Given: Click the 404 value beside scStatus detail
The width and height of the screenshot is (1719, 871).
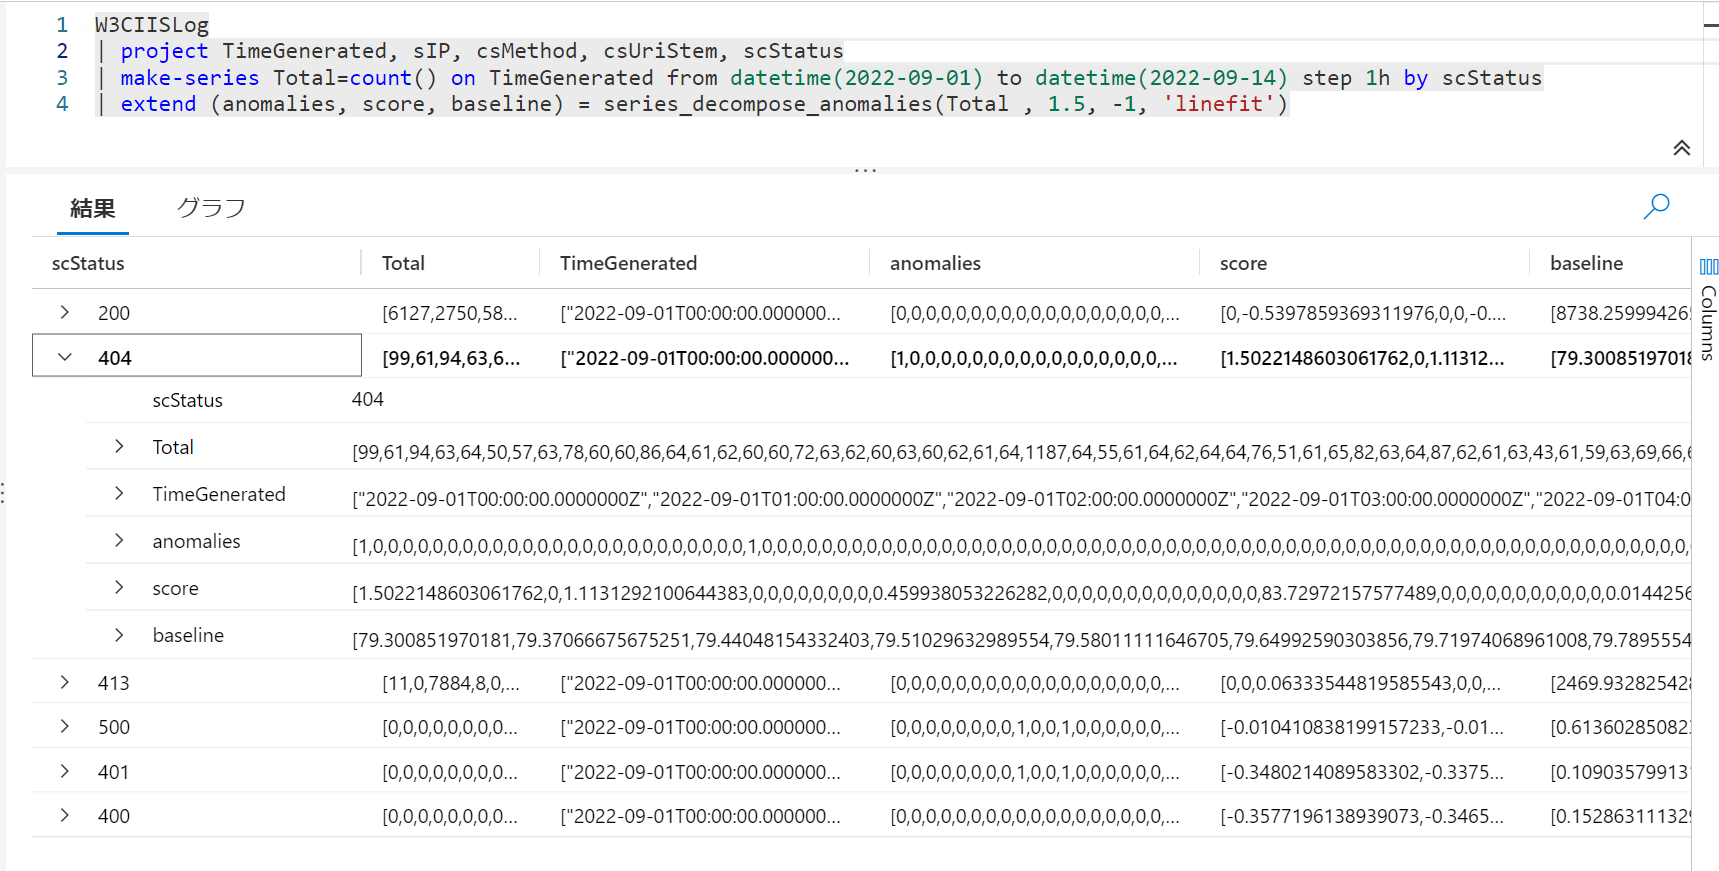Looking at the screenshot, I should point(368,399).
